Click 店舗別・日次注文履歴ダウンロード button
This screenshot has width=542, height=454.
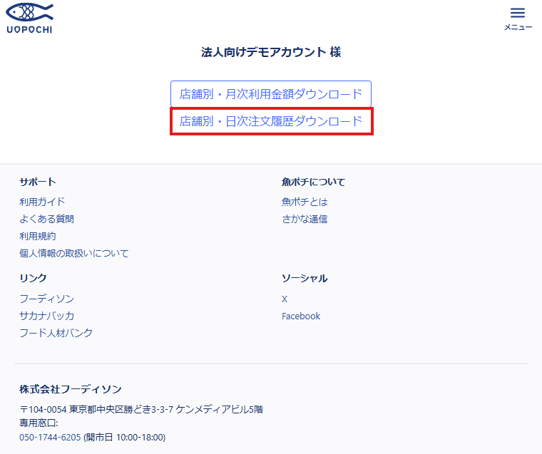271,121
